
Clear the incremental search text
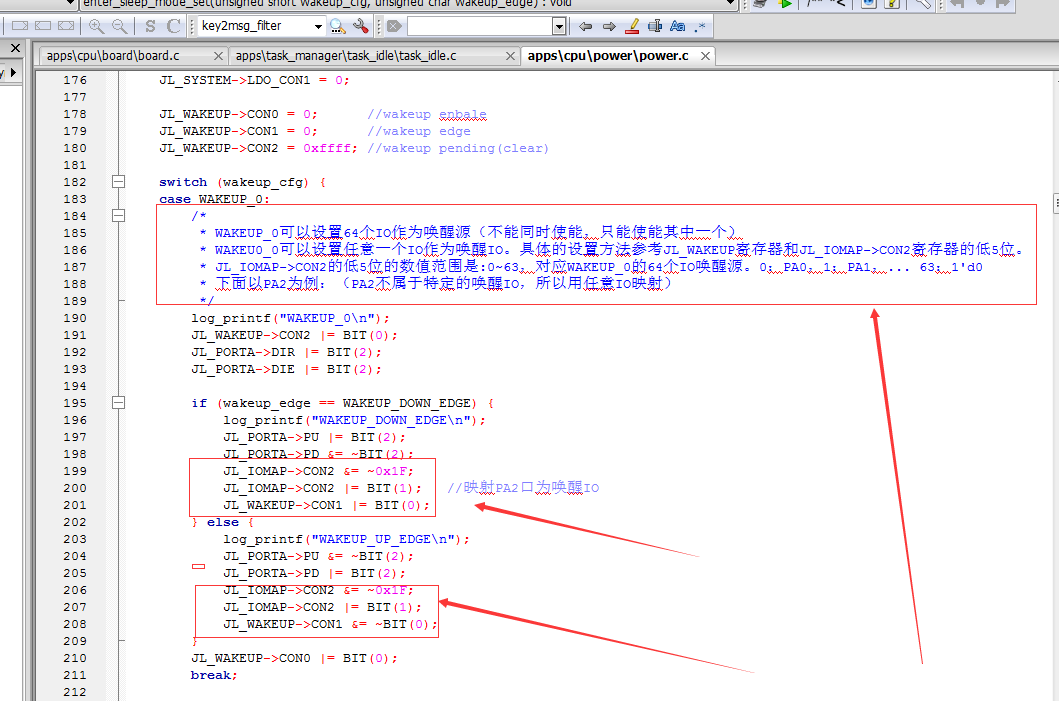[x=395, y=26]
